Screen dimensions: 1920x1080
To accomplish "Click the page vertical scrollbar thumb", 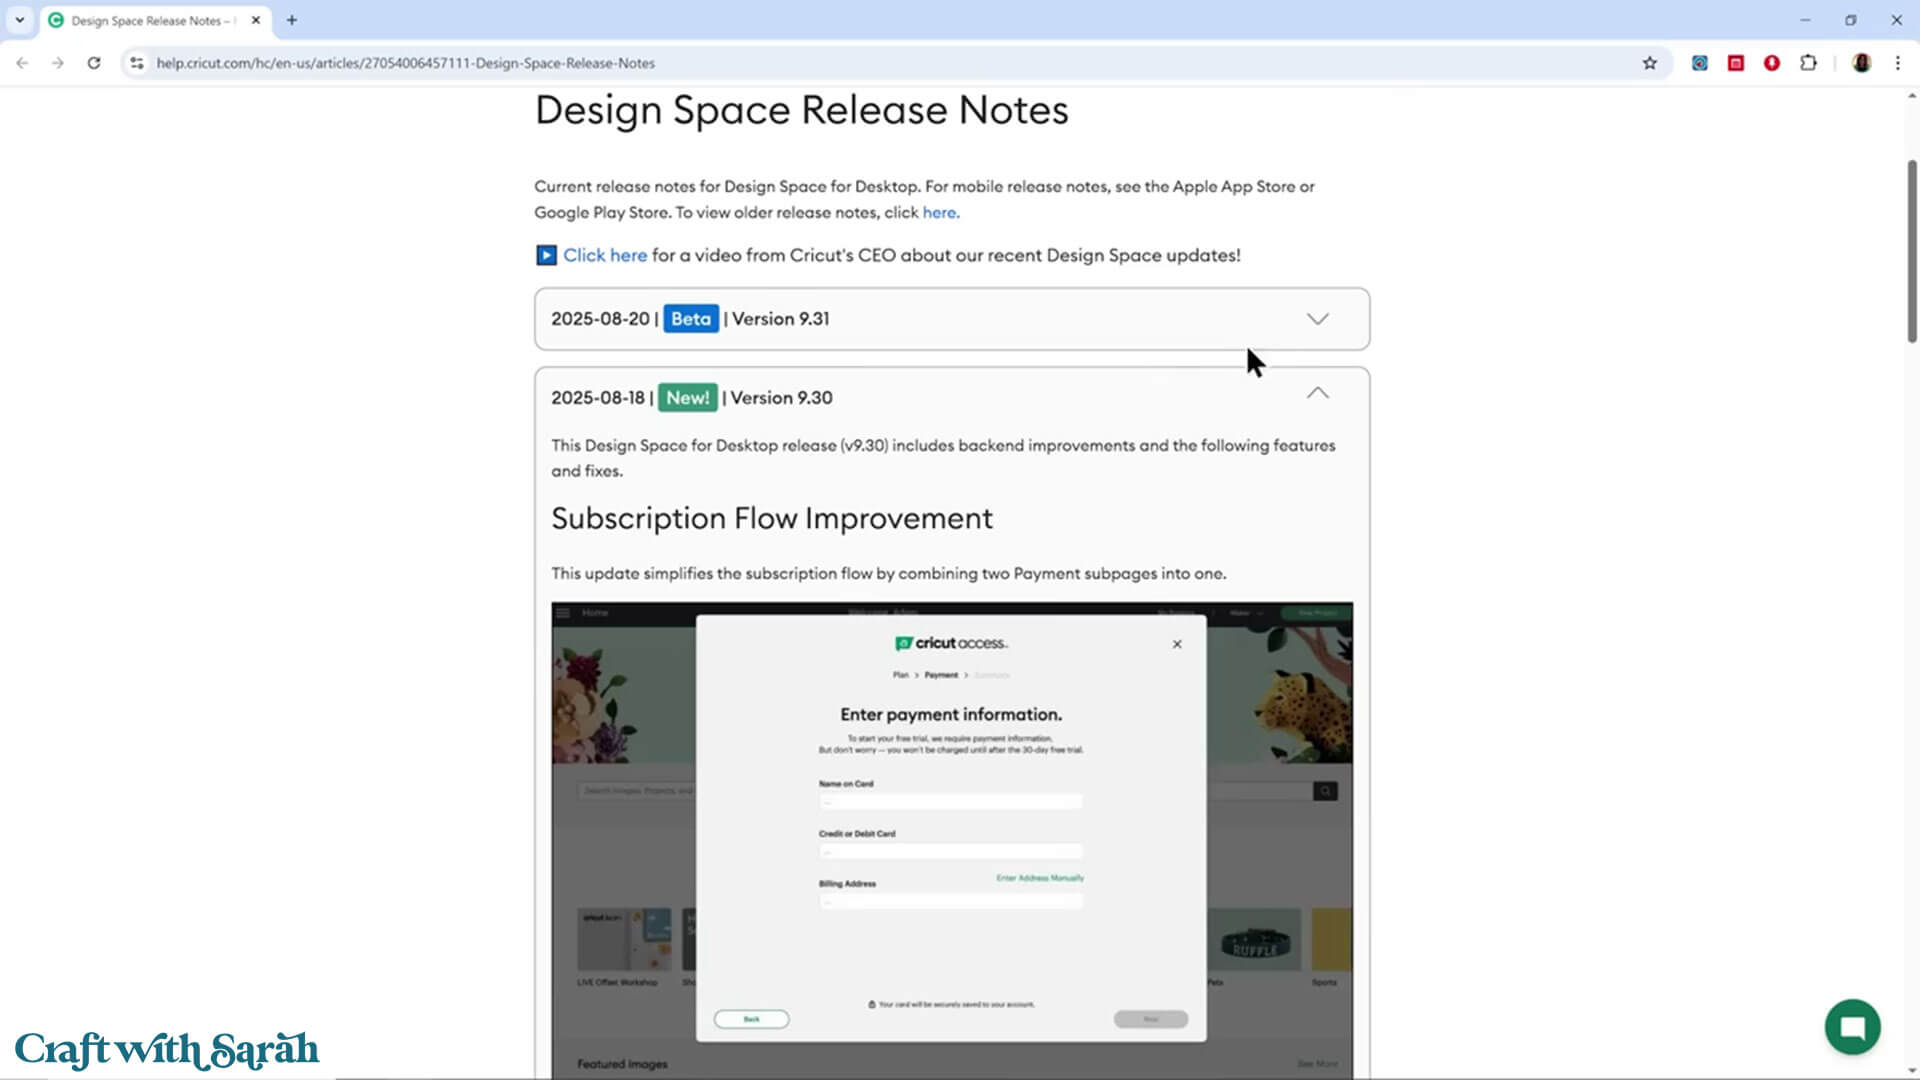I will click(x=1912, y=250).
